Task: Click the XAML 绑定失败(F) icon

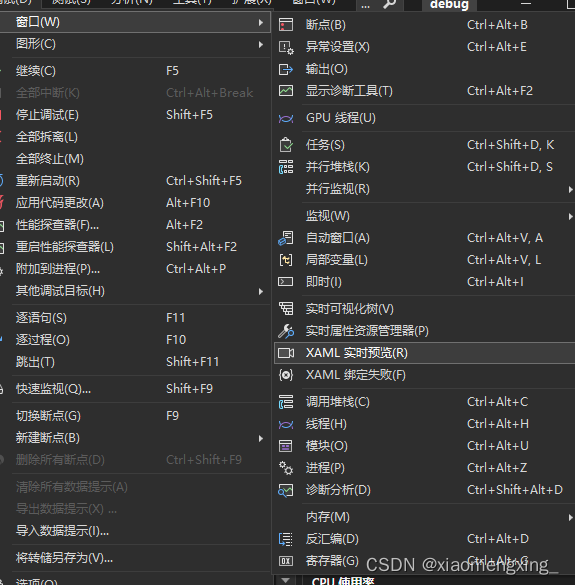Action: (286, 375)
